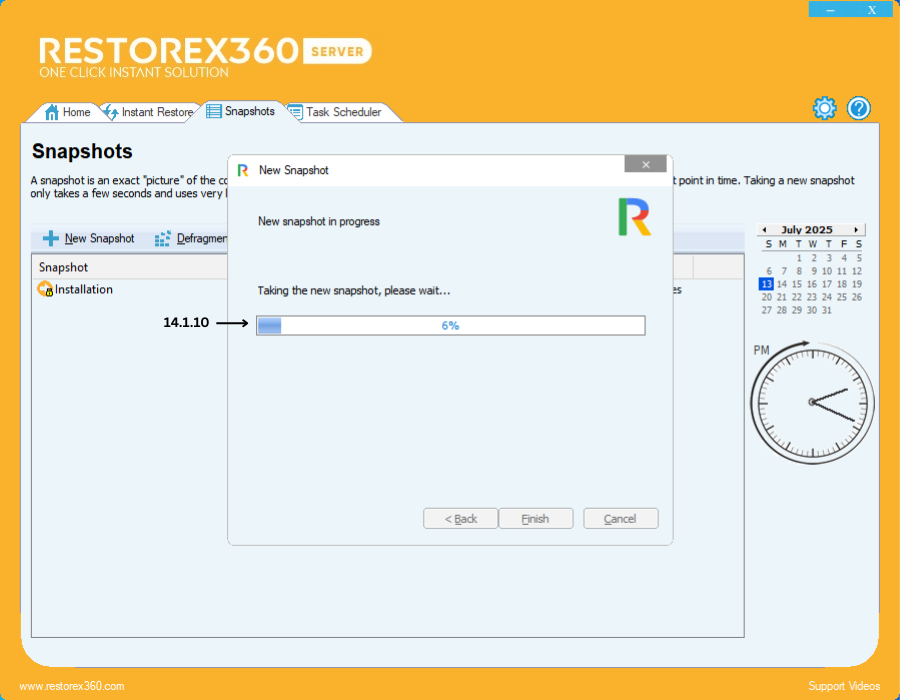Click the Instant Restore arrows icon

(x=110, y=112)
